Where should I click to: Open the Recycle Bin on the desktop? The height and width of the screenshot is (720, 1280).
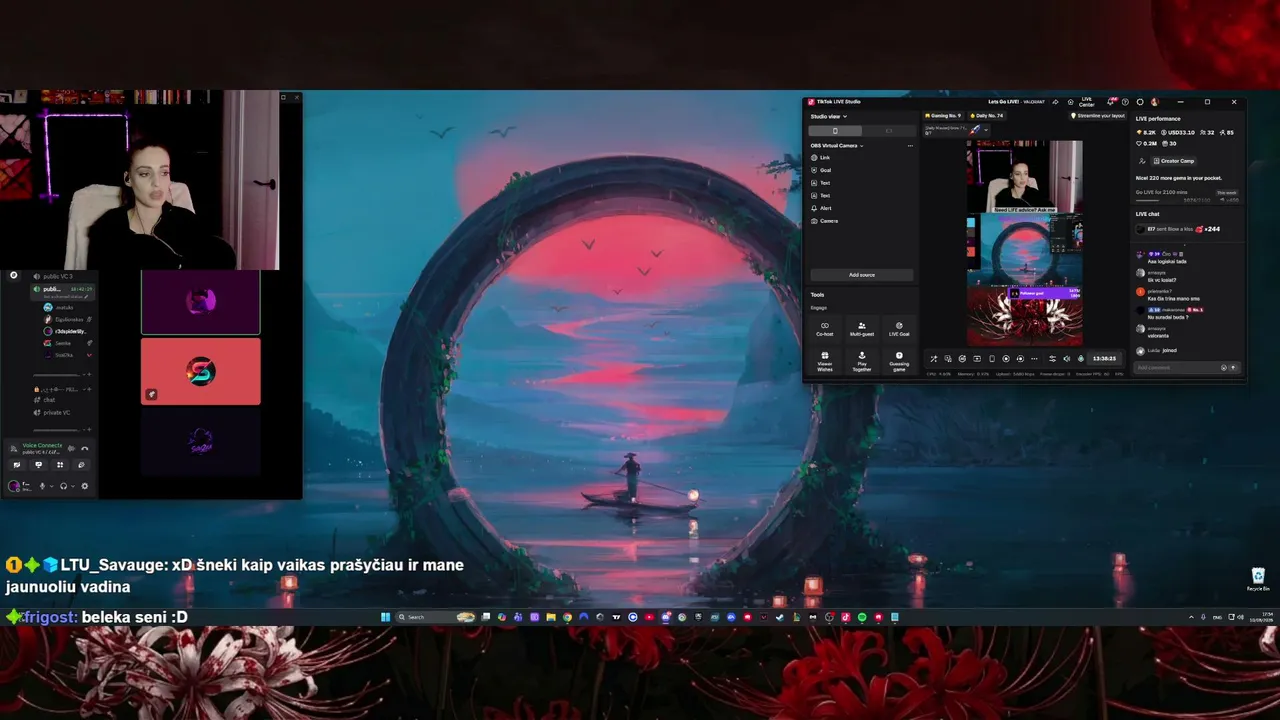pos(1258,579)
